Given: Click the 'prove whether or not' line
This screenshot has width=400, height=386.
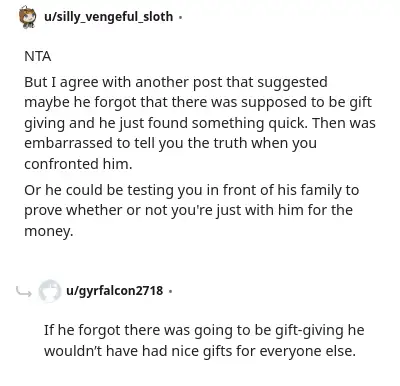Looking at the screenshot, I should click(188, 210).
